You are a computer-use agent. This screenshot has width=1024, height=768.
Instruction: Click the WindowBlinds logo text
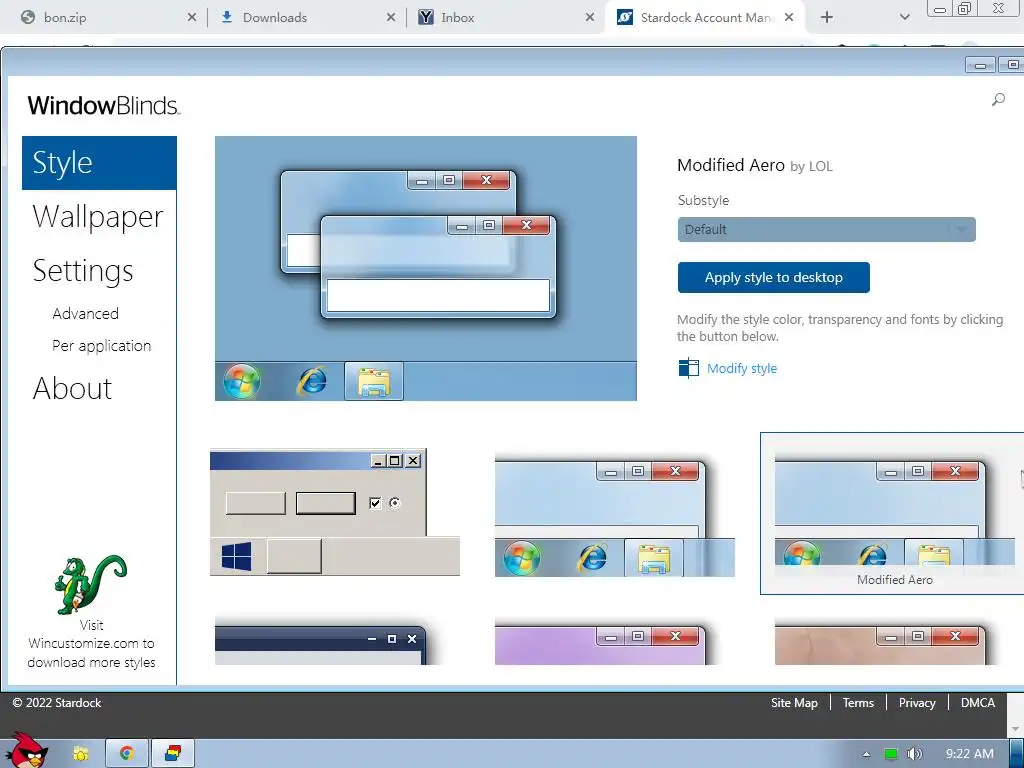coord(103,106)
